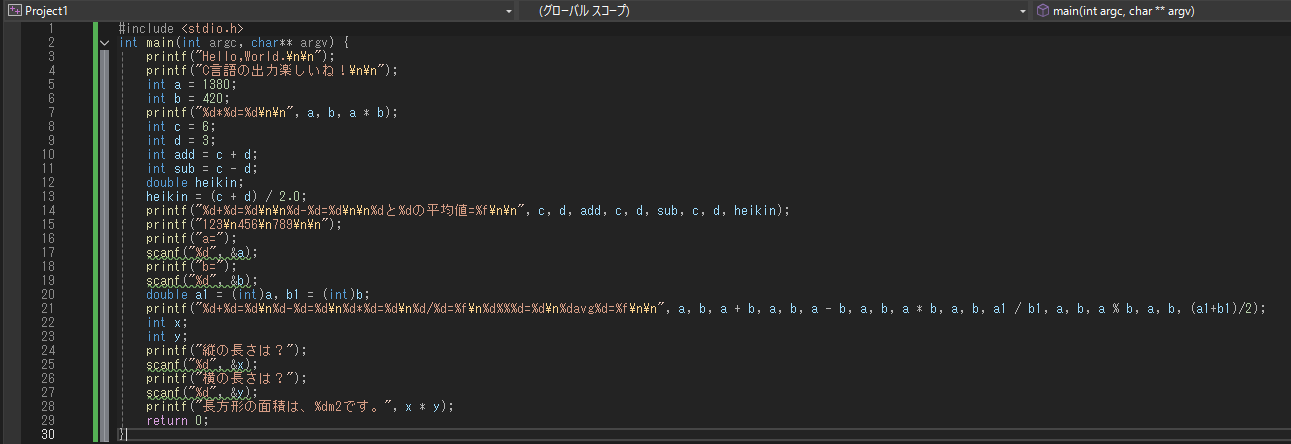Click the printf with 横の長さは？ text
Viewport: 1291px width, 444px height.
tap(226, 379)
